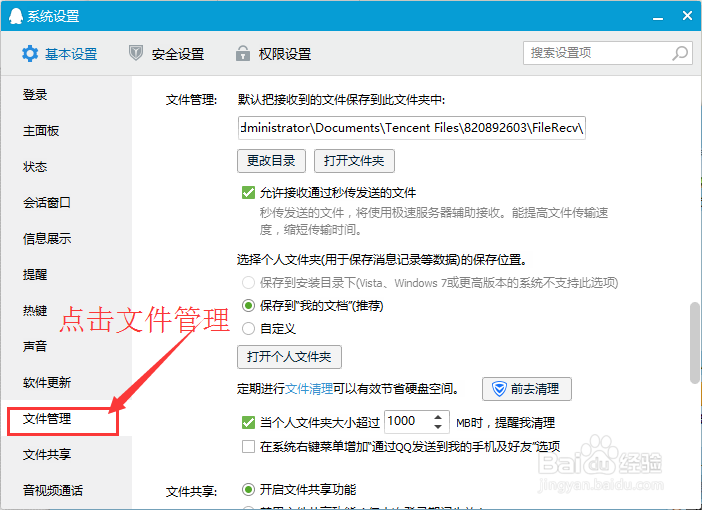Click the 前去清理 button
Viewport: 702px width, 510px height.
(x=526, y=389)
